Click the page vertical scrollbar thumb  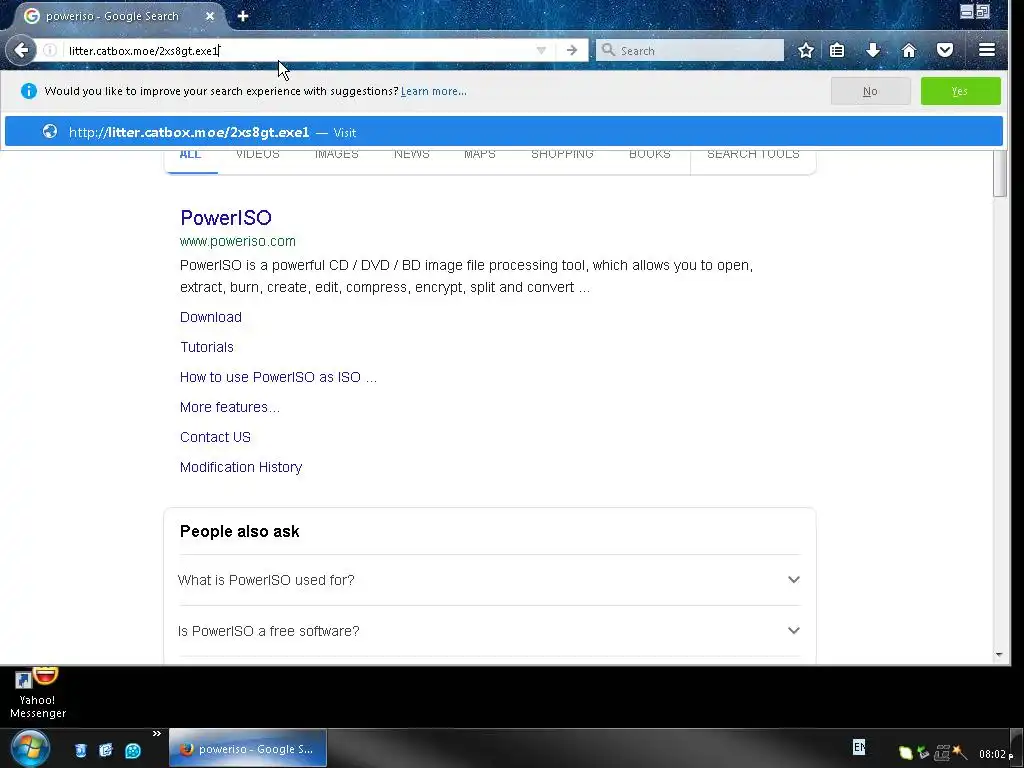[999, 173]
